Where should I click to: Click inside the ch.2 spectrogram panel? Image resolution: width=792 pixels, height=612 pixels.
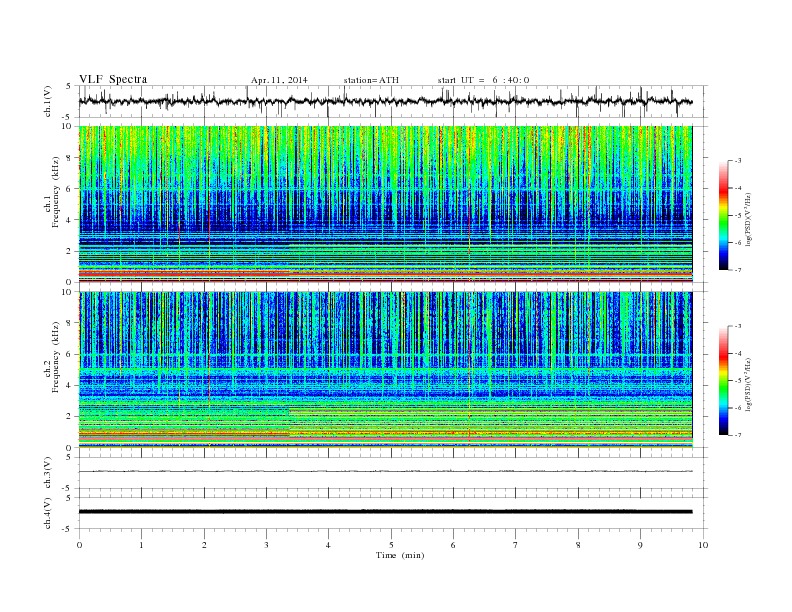point(385,370)
